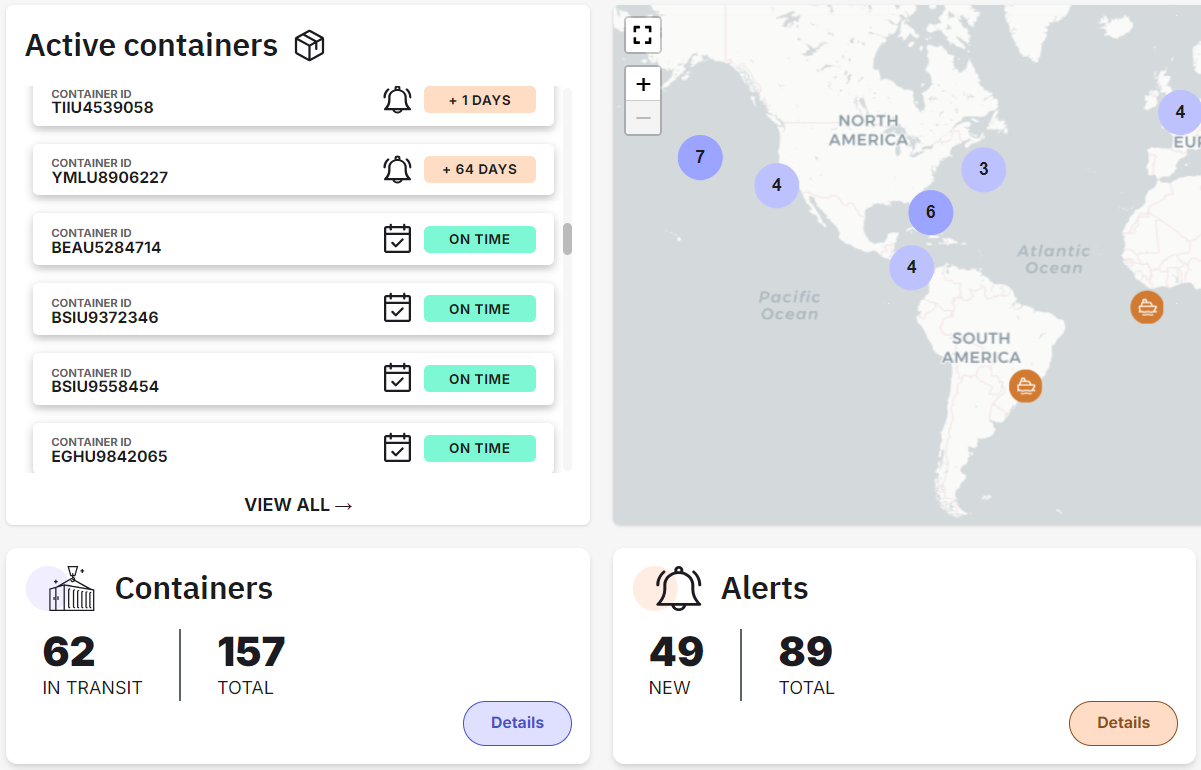The height and width of the screenshot is (770, 1201).
Task: Click the calendar check icon for EGHU9842065
Action: tap(397, 448)
